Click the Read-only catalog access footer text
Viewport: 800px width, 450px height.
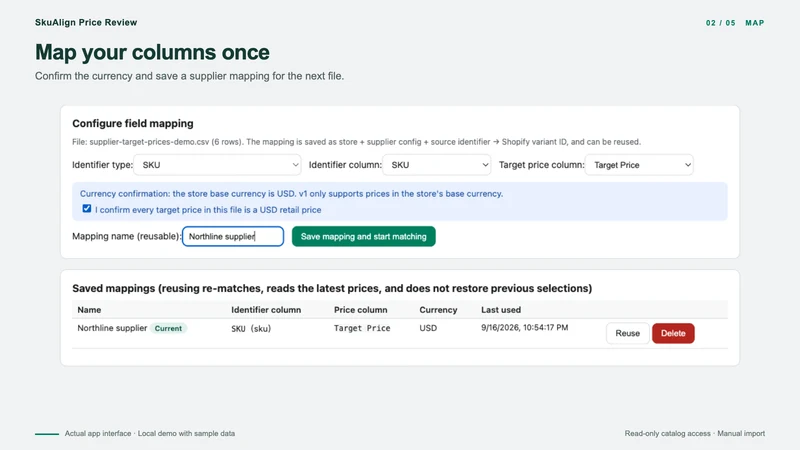pyautogui.click(x=695, y=434)
